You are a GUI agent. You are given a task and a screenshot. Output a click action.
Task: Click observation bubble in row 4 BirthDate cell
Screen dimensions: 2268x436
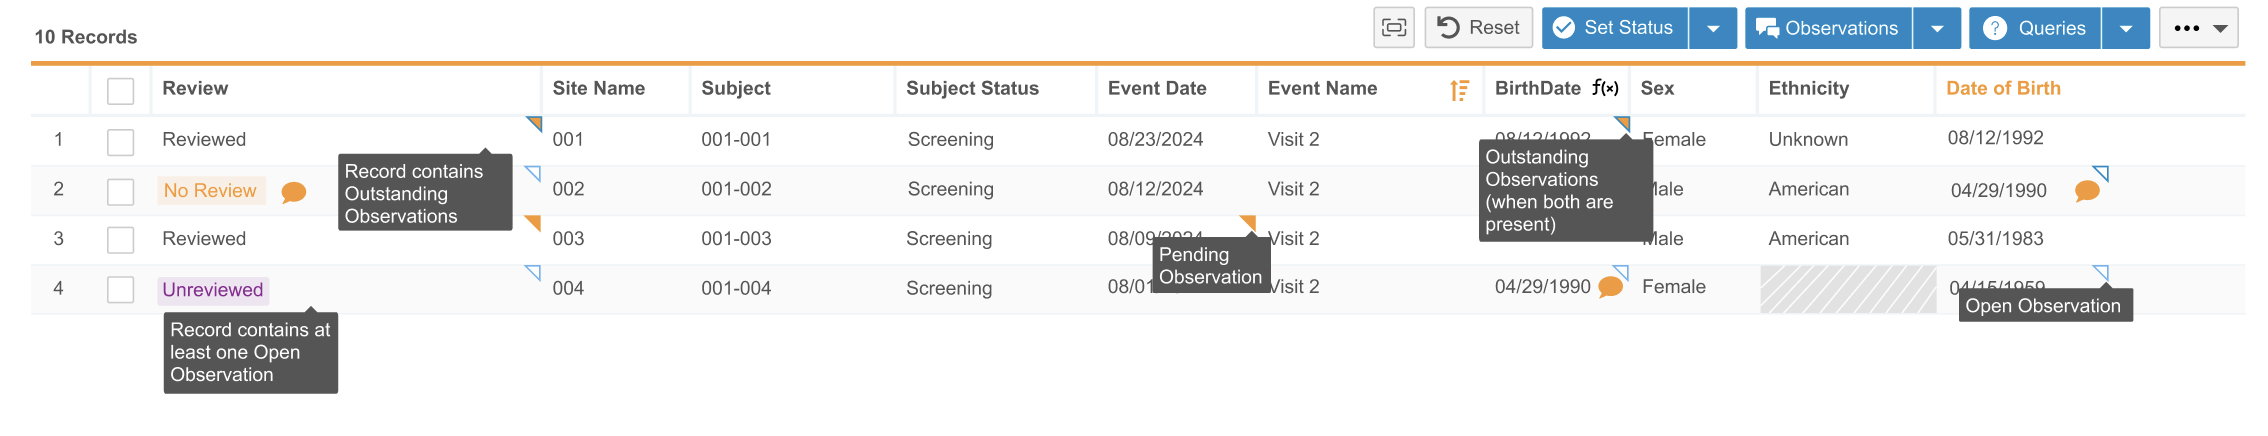tap(1610, 288)
